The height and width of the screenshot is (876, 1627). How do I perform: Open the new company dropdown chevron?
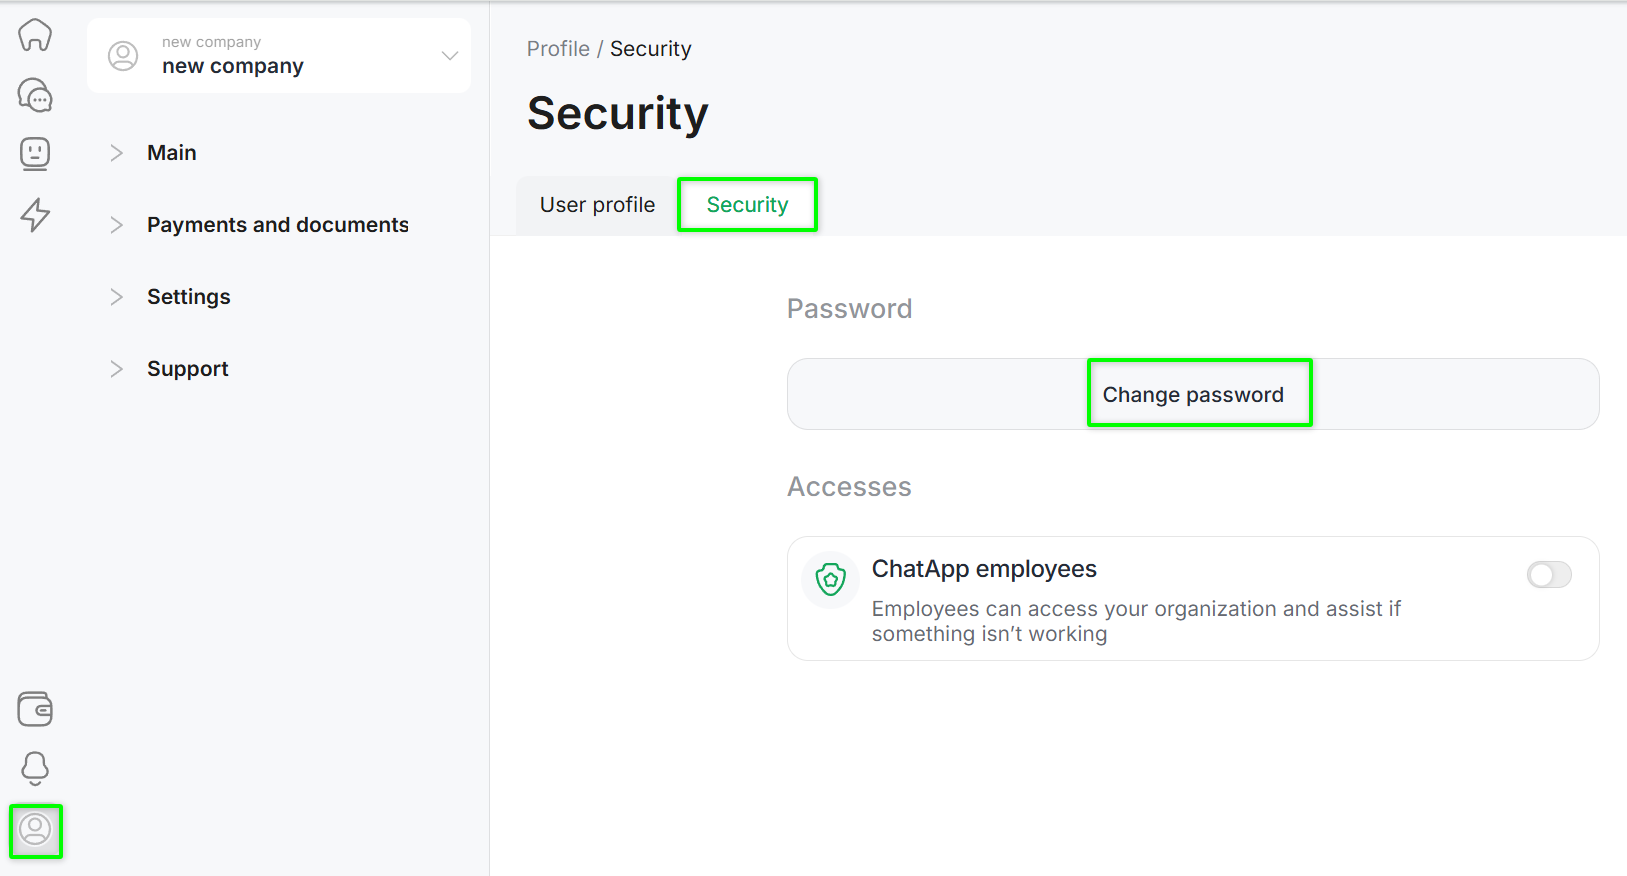coord(450,56)
